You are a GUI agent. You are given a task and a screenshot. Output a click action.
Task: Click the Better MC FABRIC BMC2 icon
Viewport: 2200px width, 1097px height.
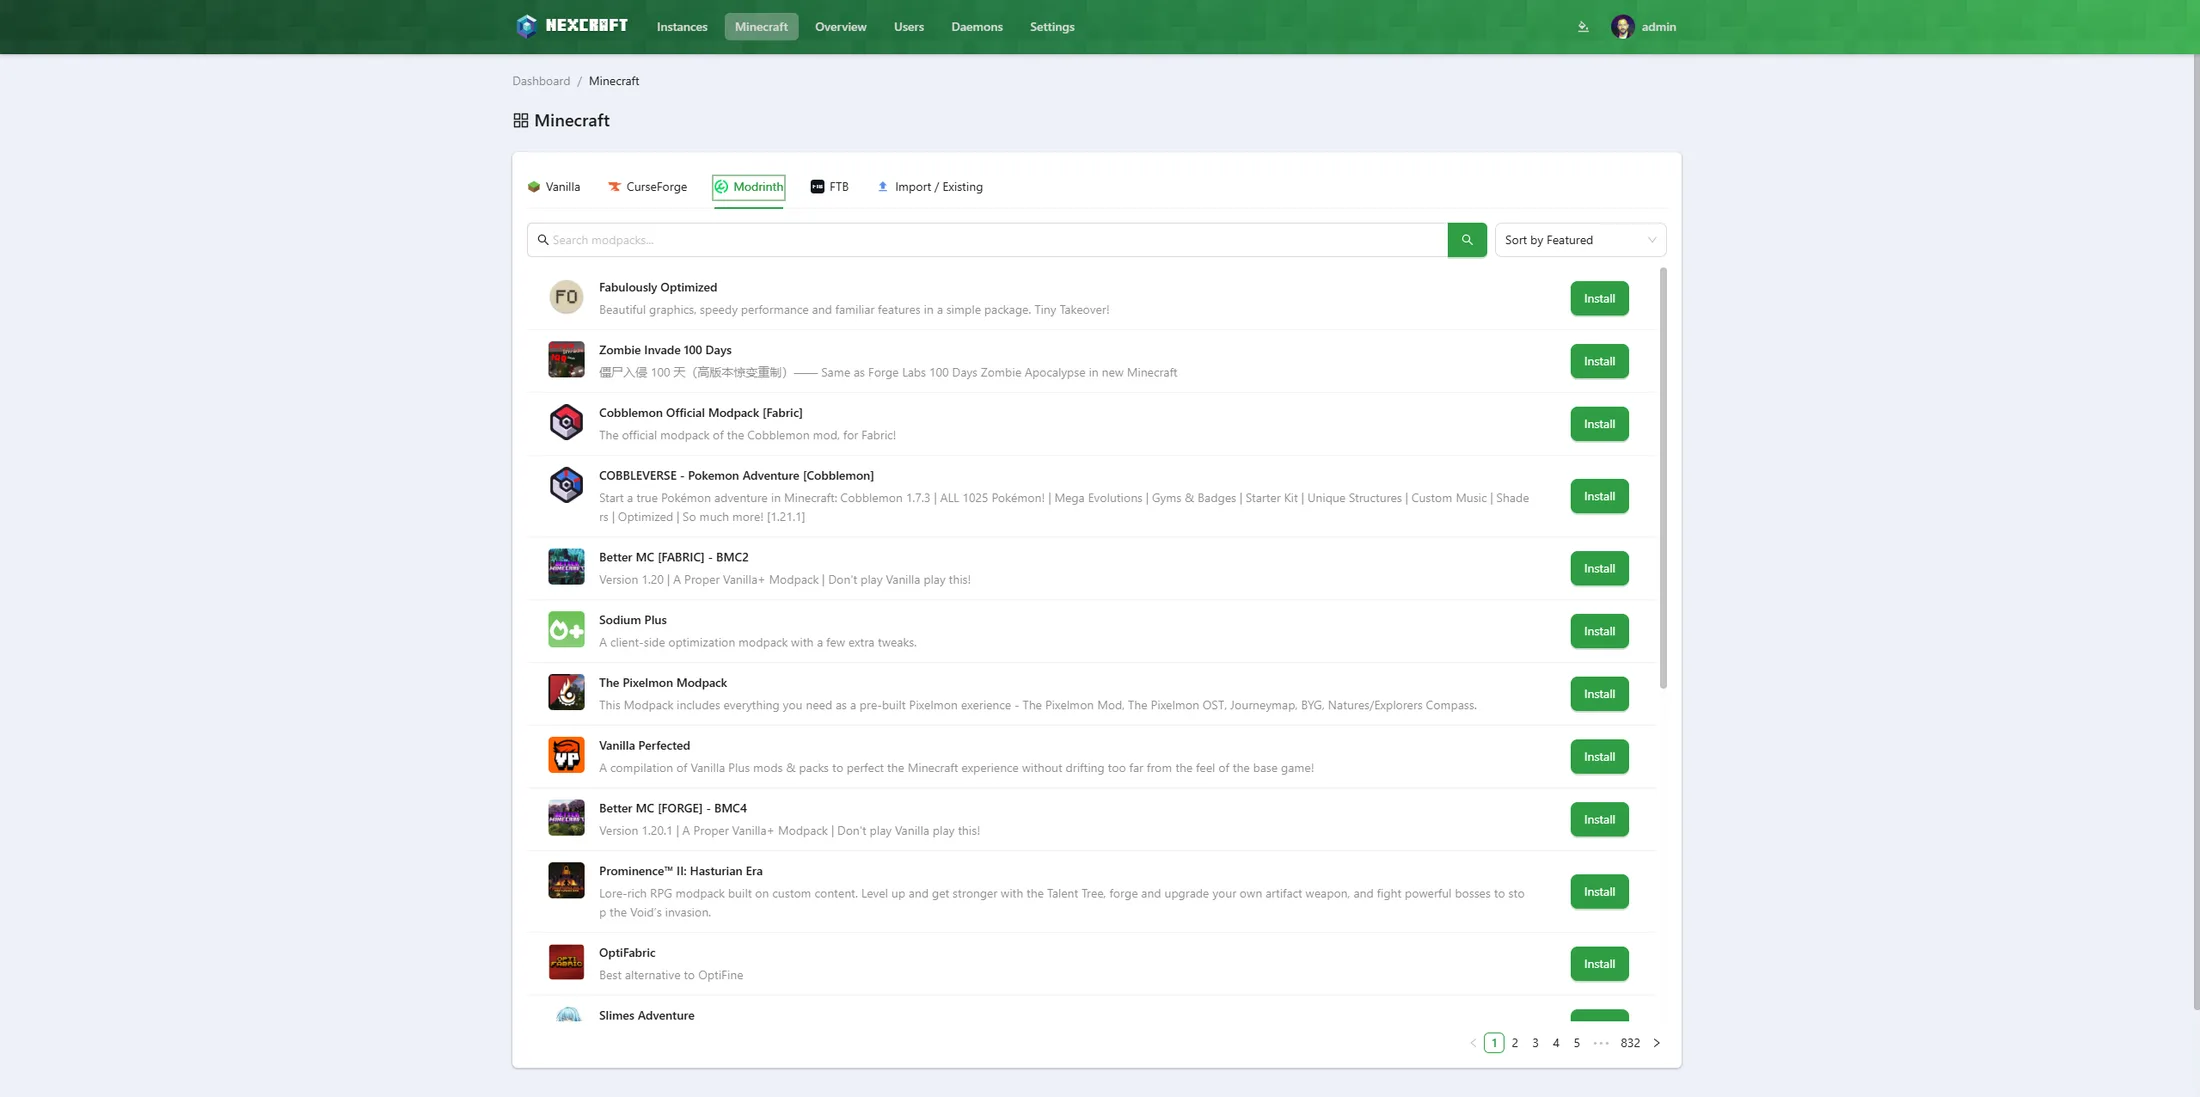point(566,567)
